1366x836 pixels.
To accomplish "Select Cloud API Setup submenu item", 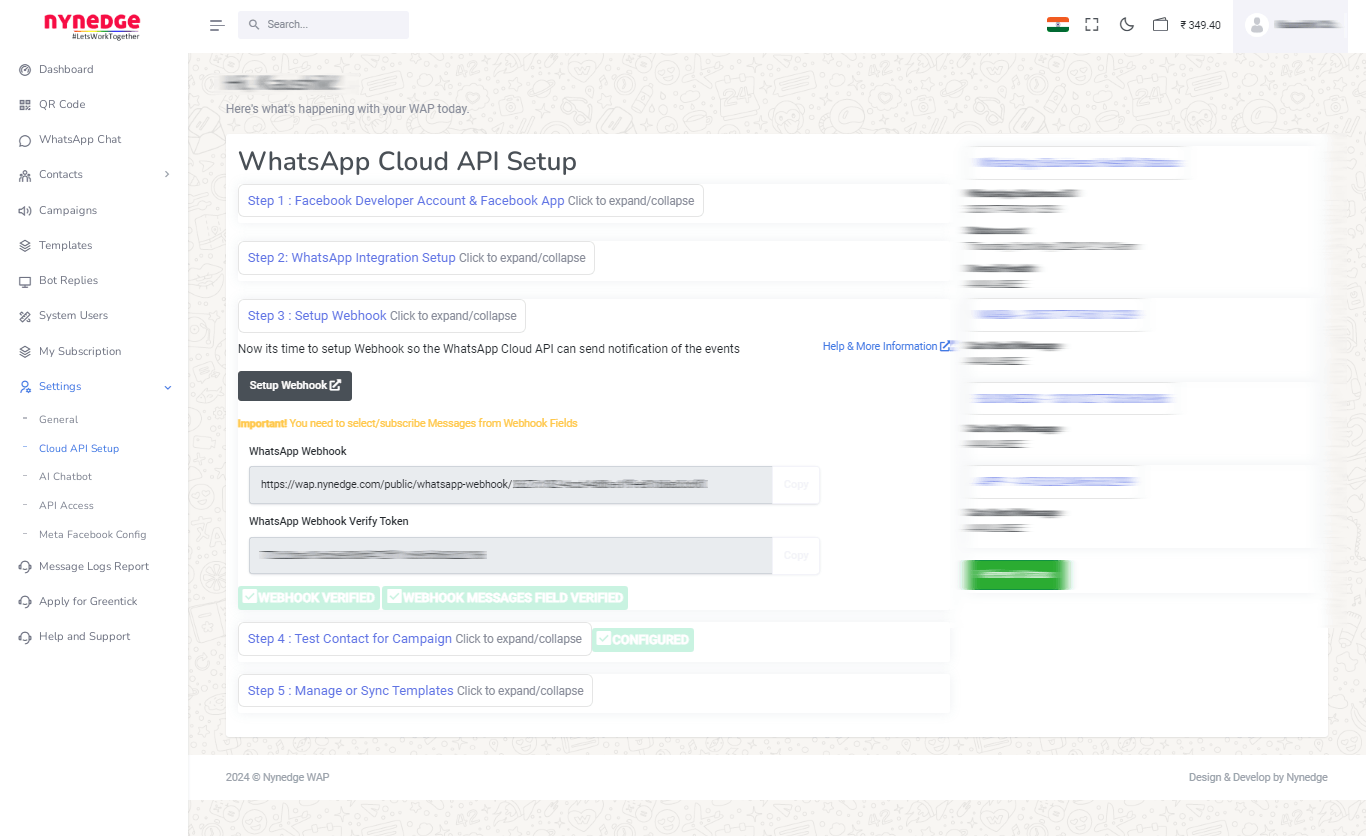I will (79, 449).
